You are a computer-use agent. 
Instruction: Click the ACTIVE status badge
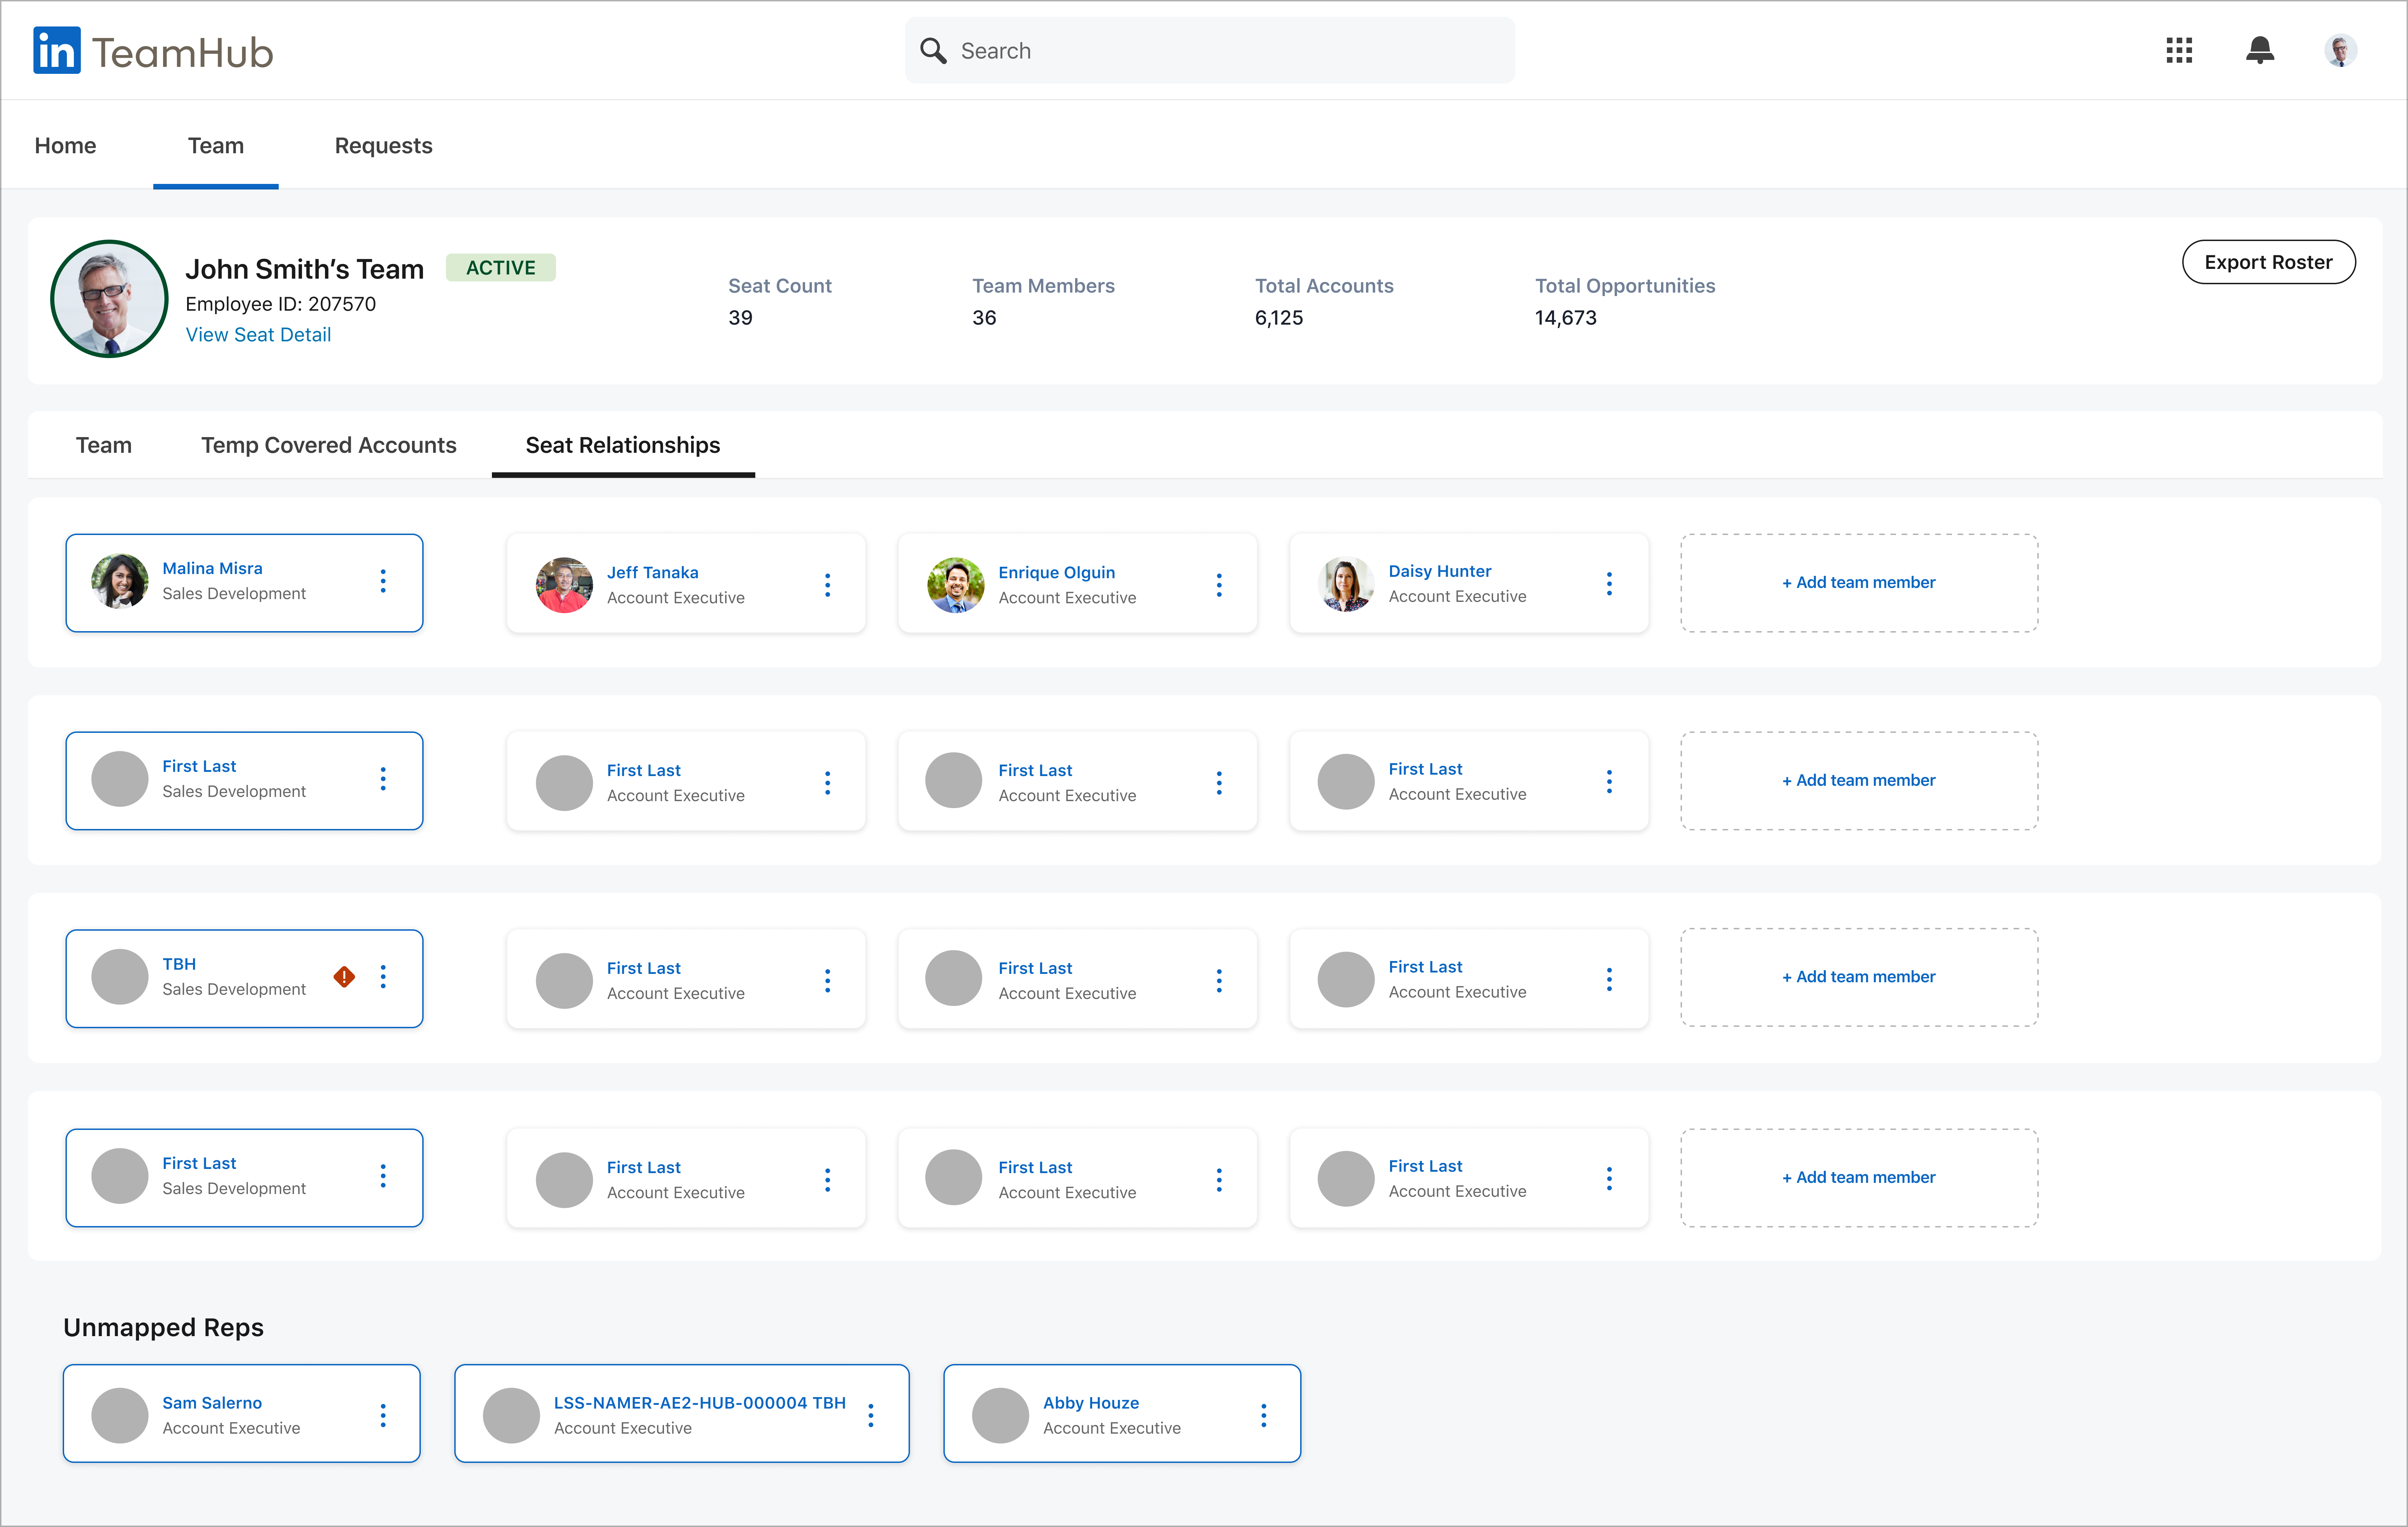(501, 268)
